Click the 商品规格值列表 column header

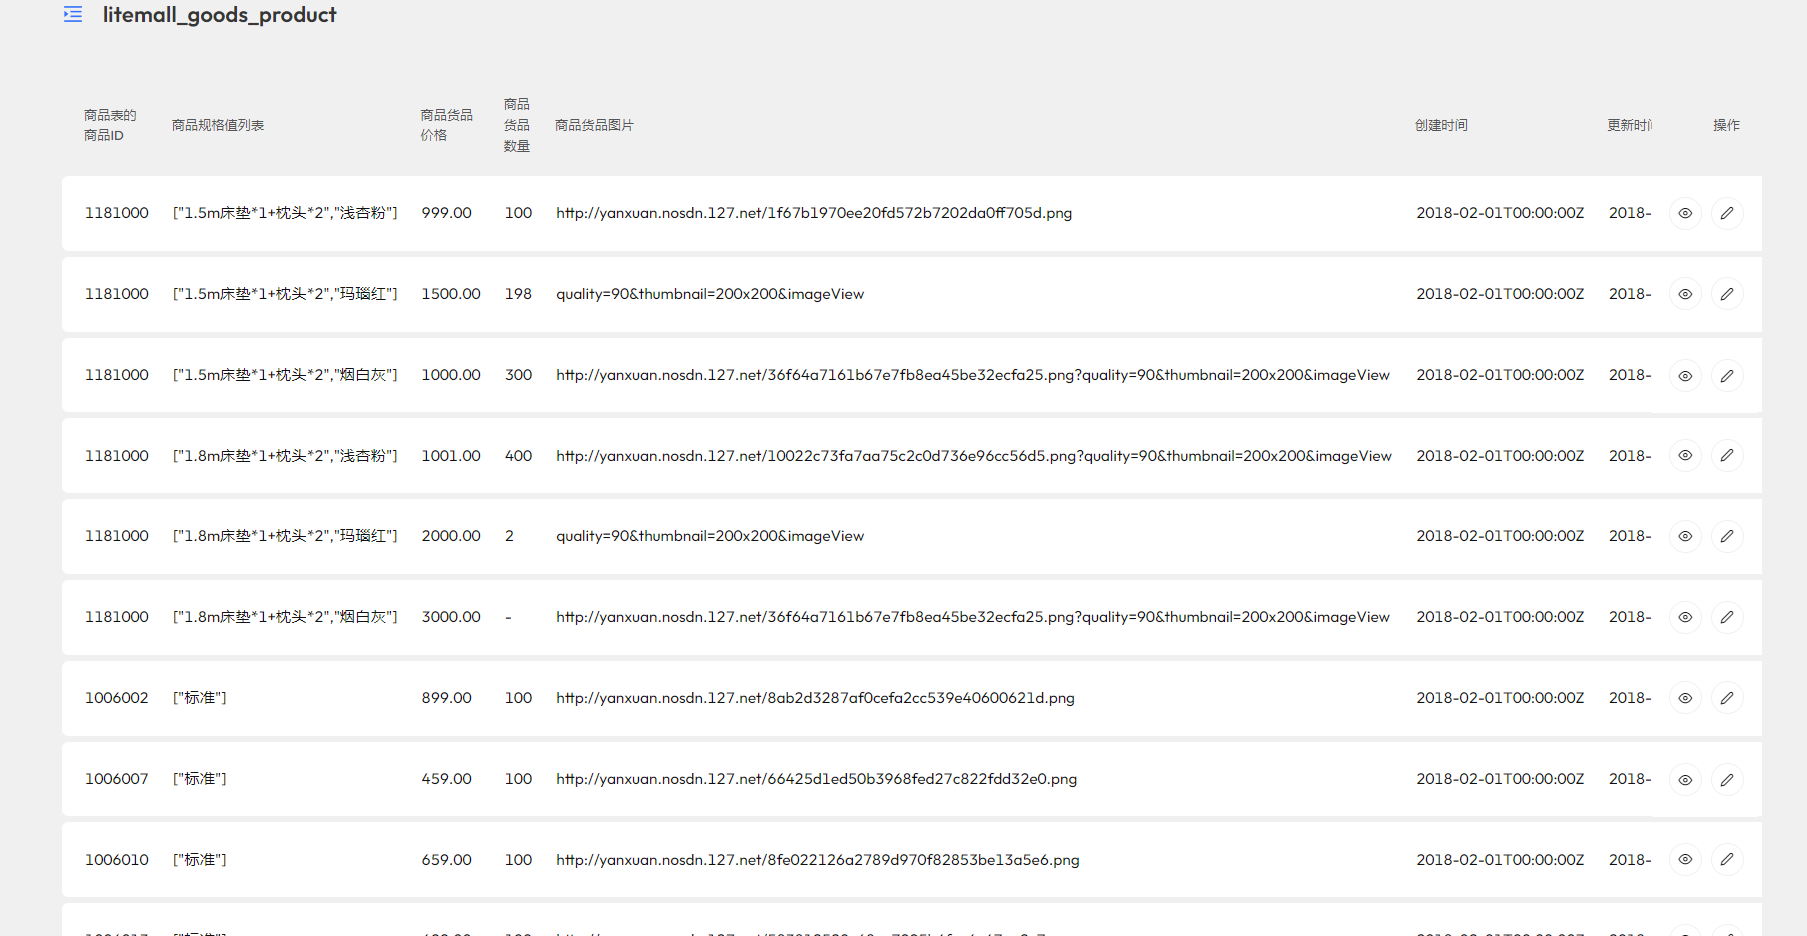[218, 125]
